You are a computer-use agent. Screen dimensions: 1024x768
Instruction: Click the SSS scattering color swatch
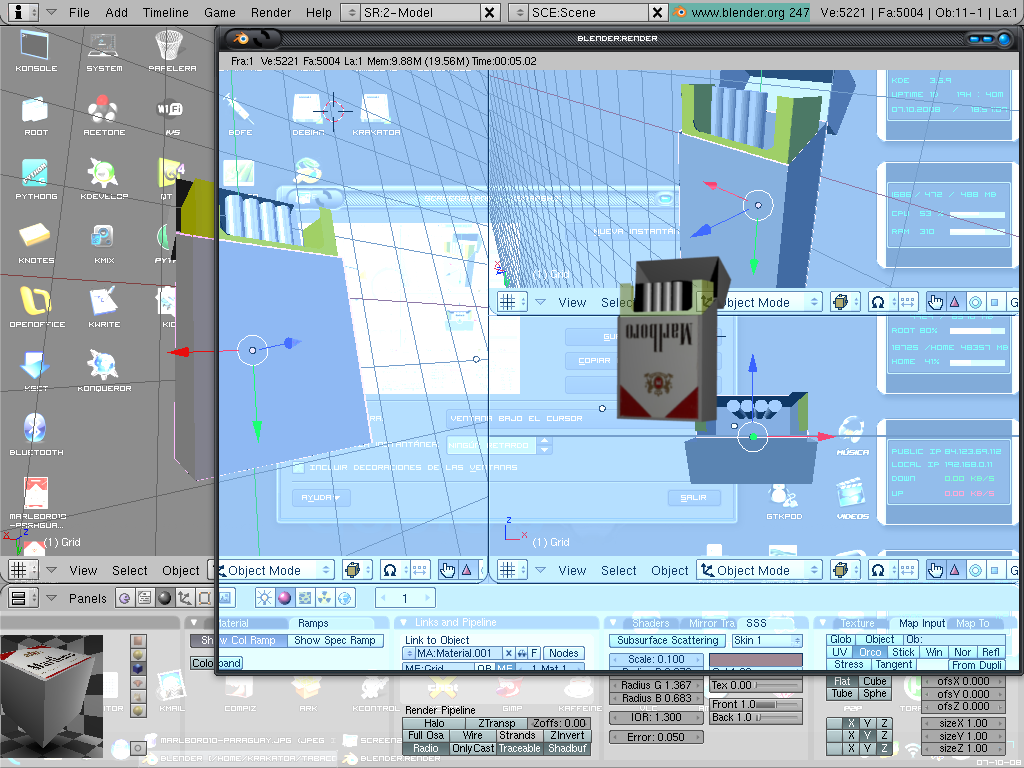tap(756, 660)
